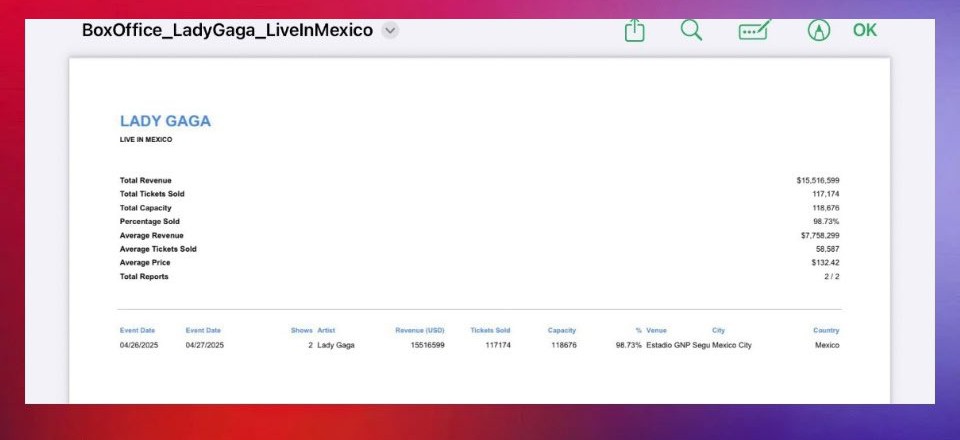
Task: Select the Venue column header
Action: (x=656, y=330)
